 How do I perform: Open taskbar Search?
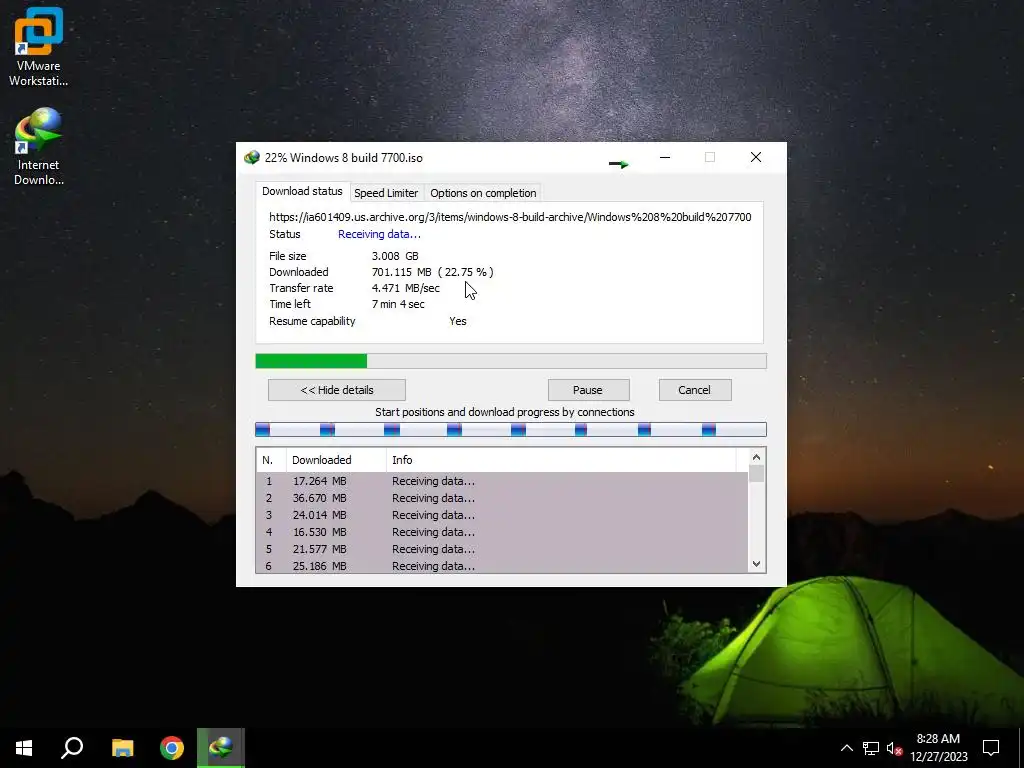tap(72, 748)
